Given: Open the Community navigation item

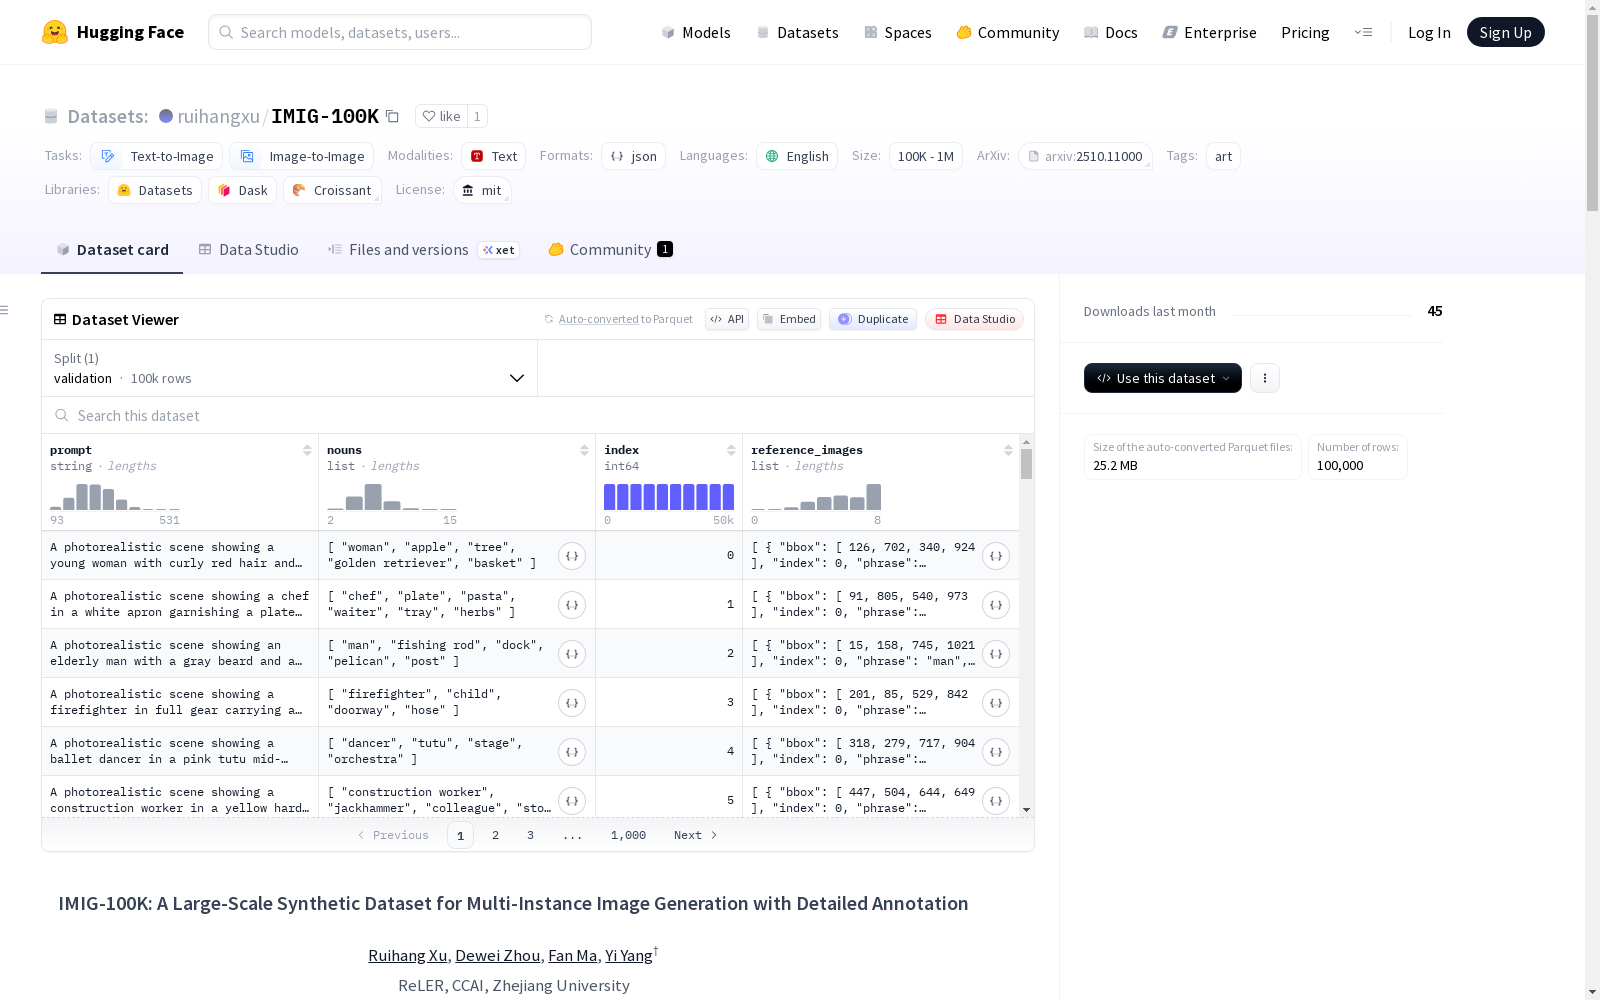Looking at the screenshot, I should point(1007,32).
